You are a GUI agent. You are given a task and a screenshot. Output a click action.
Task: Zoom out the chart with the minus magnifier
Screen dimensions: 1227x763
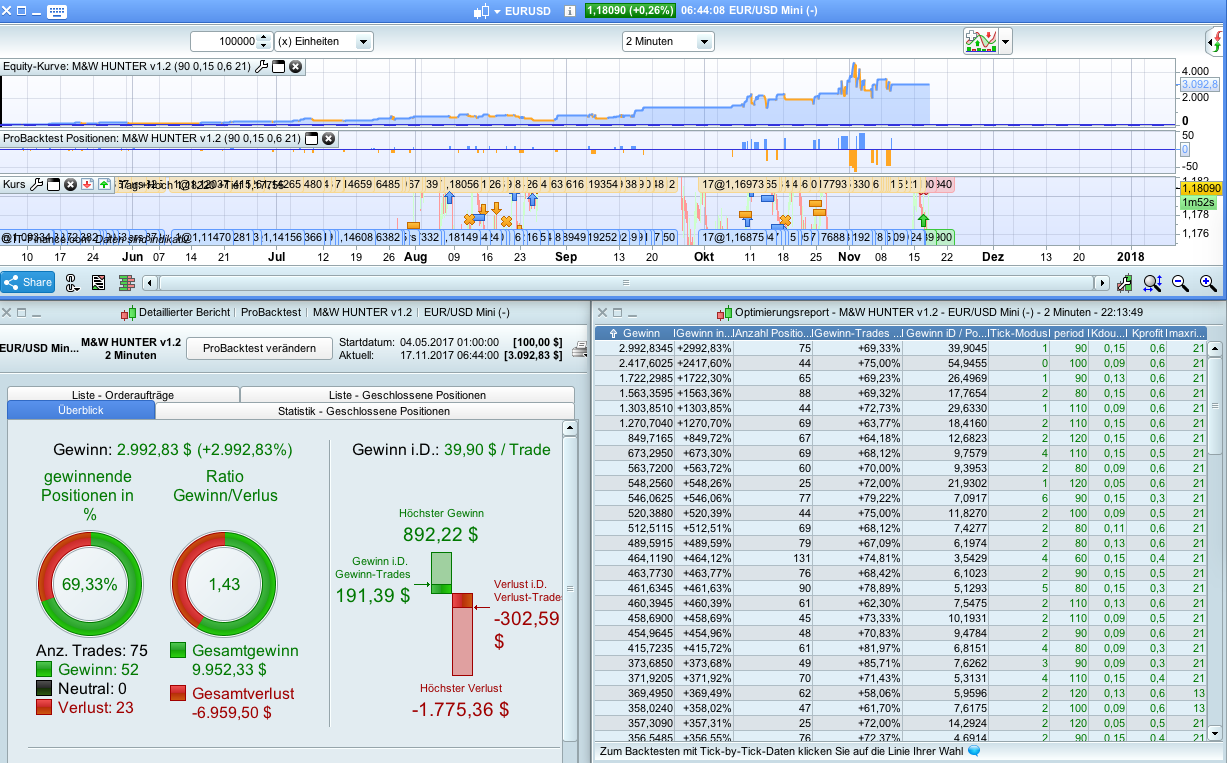tap(1180, 283)
